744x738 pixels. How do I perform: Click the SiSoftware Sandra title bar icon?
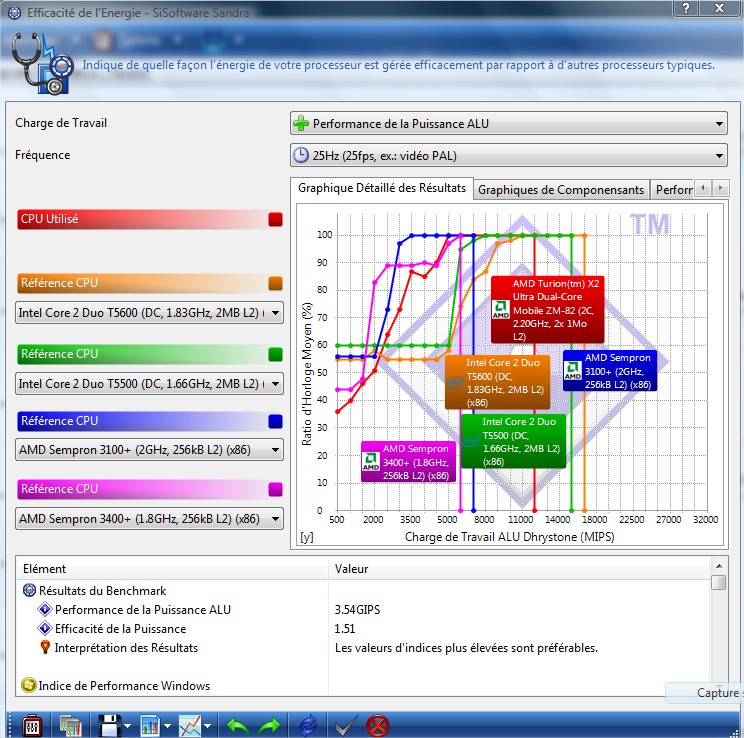click(x=15, y=12)
